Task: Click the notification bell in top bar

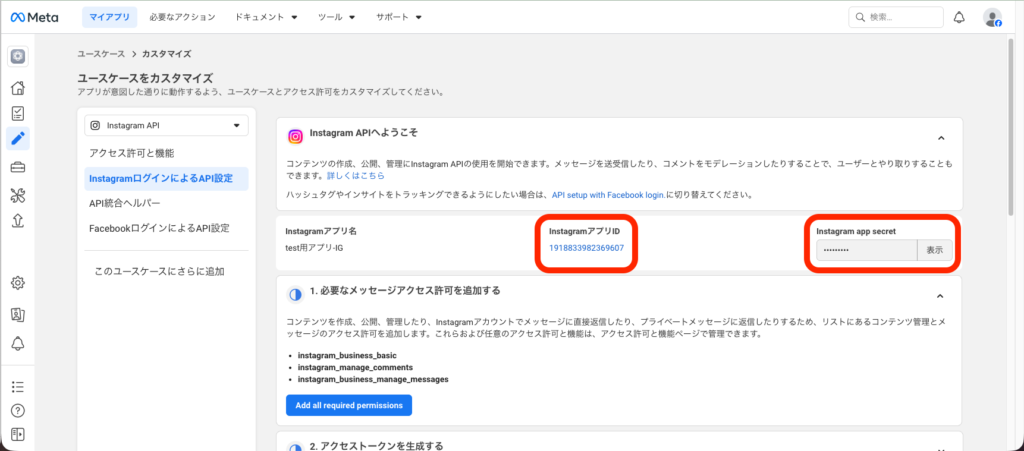Action: click(x=959, y=17)
